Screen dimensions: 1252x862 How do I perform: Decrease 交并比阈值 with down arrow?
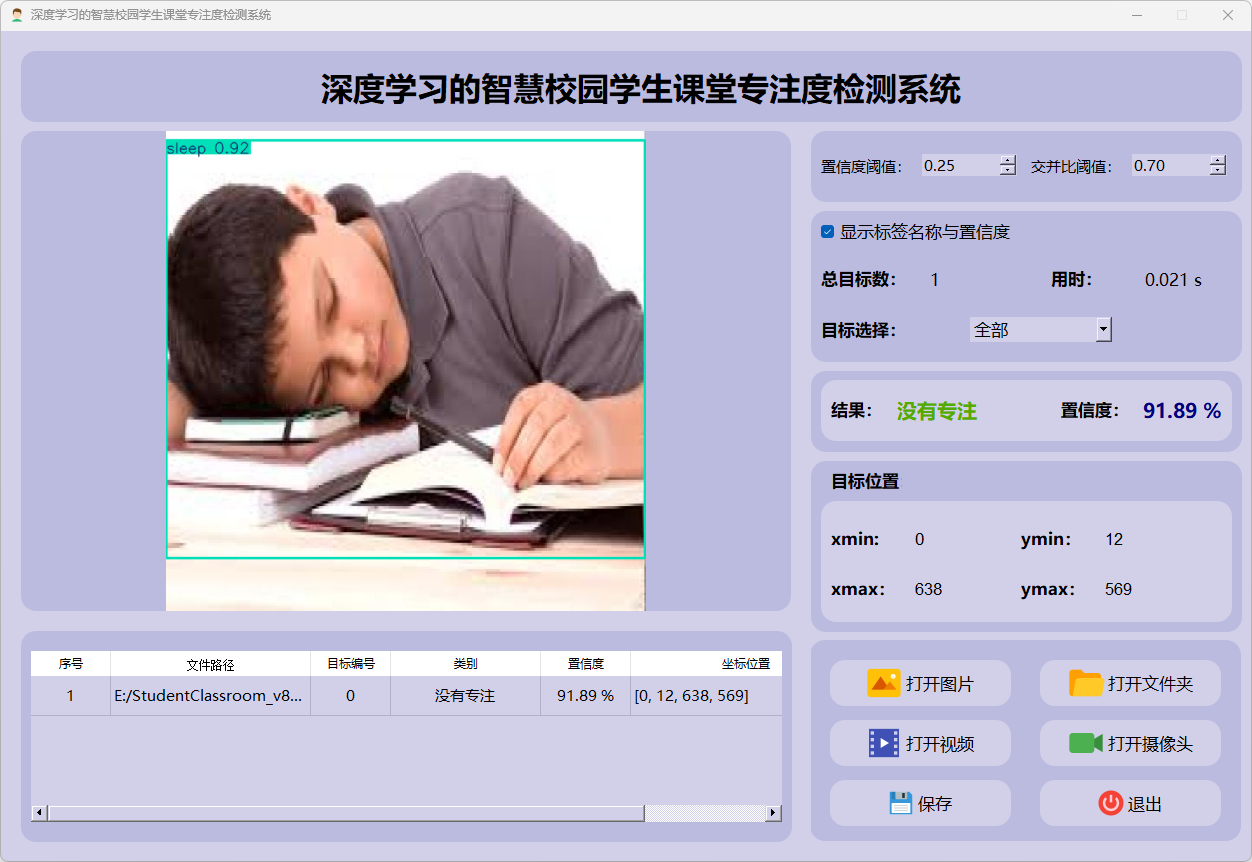(1217, 171)
